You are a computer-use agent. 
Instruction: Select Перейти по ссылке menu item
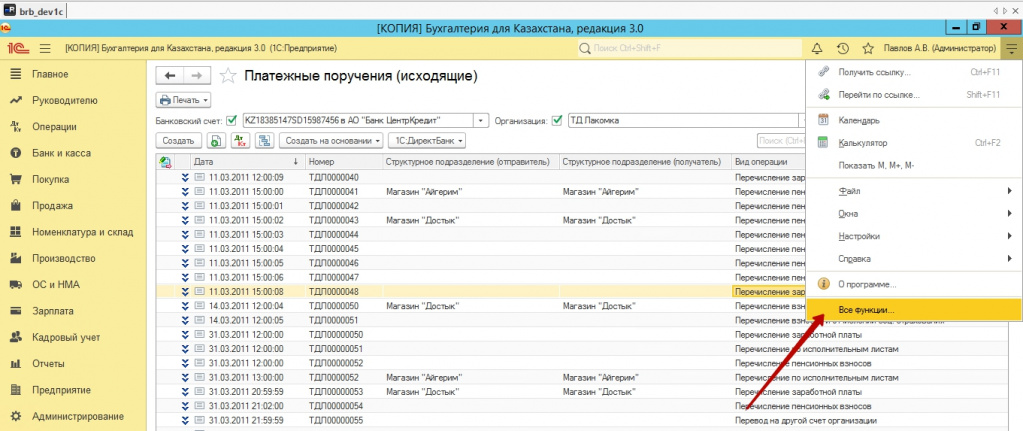(914, 95)
